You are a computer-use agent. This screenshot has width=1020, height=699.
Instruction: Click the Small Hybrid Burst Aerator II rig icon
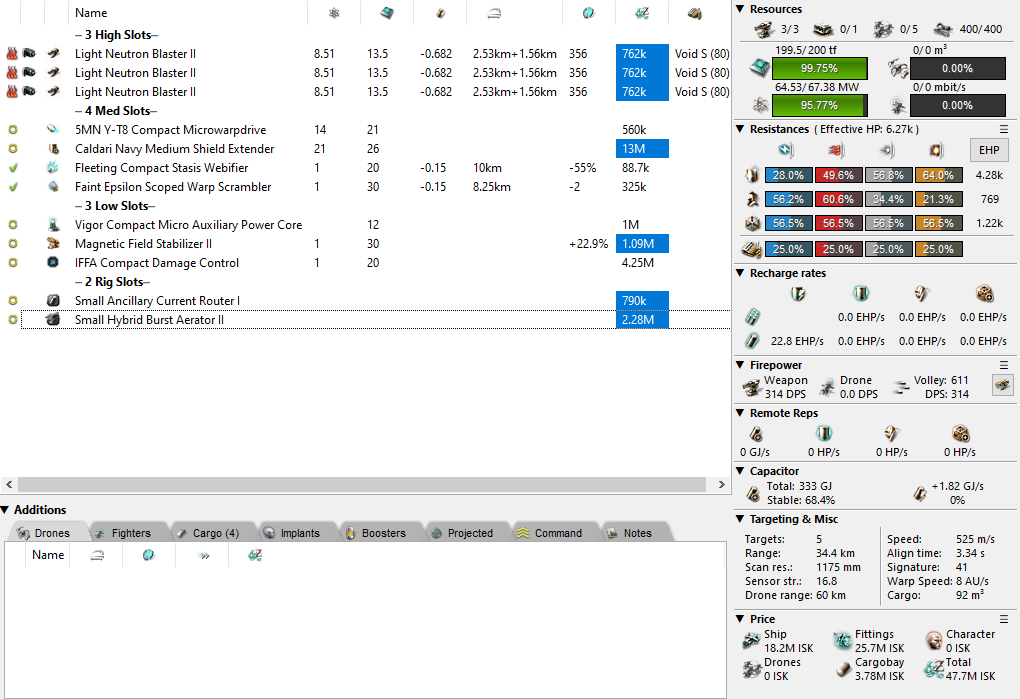tap(53, 320)
